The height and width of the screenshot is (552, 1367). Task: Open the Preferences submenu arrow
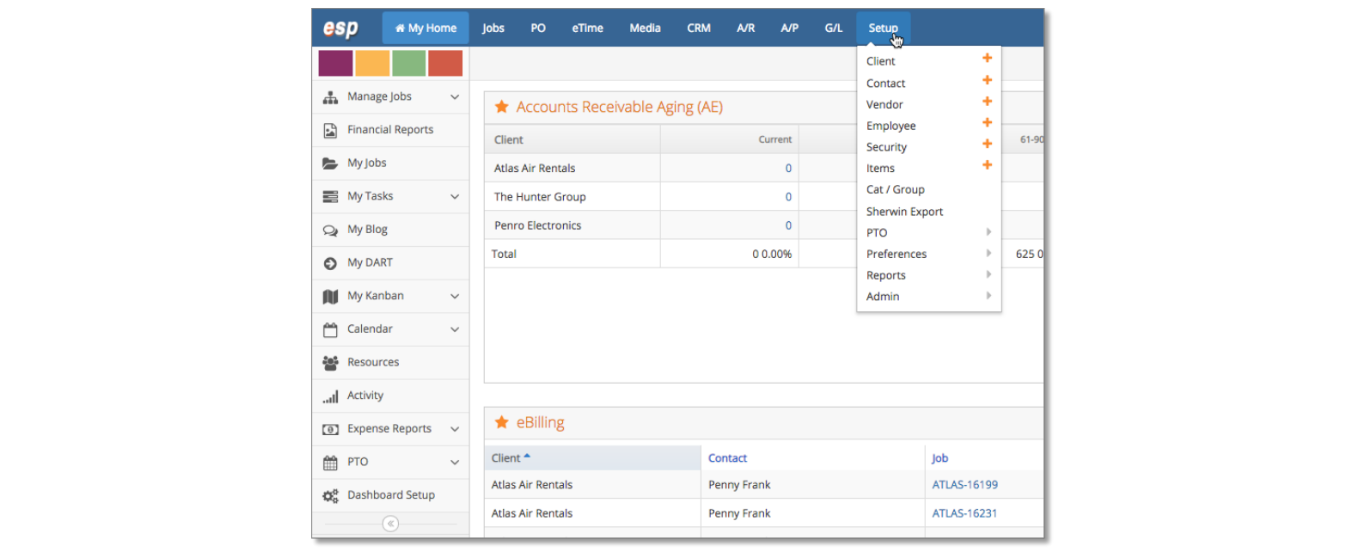(988, 254)
